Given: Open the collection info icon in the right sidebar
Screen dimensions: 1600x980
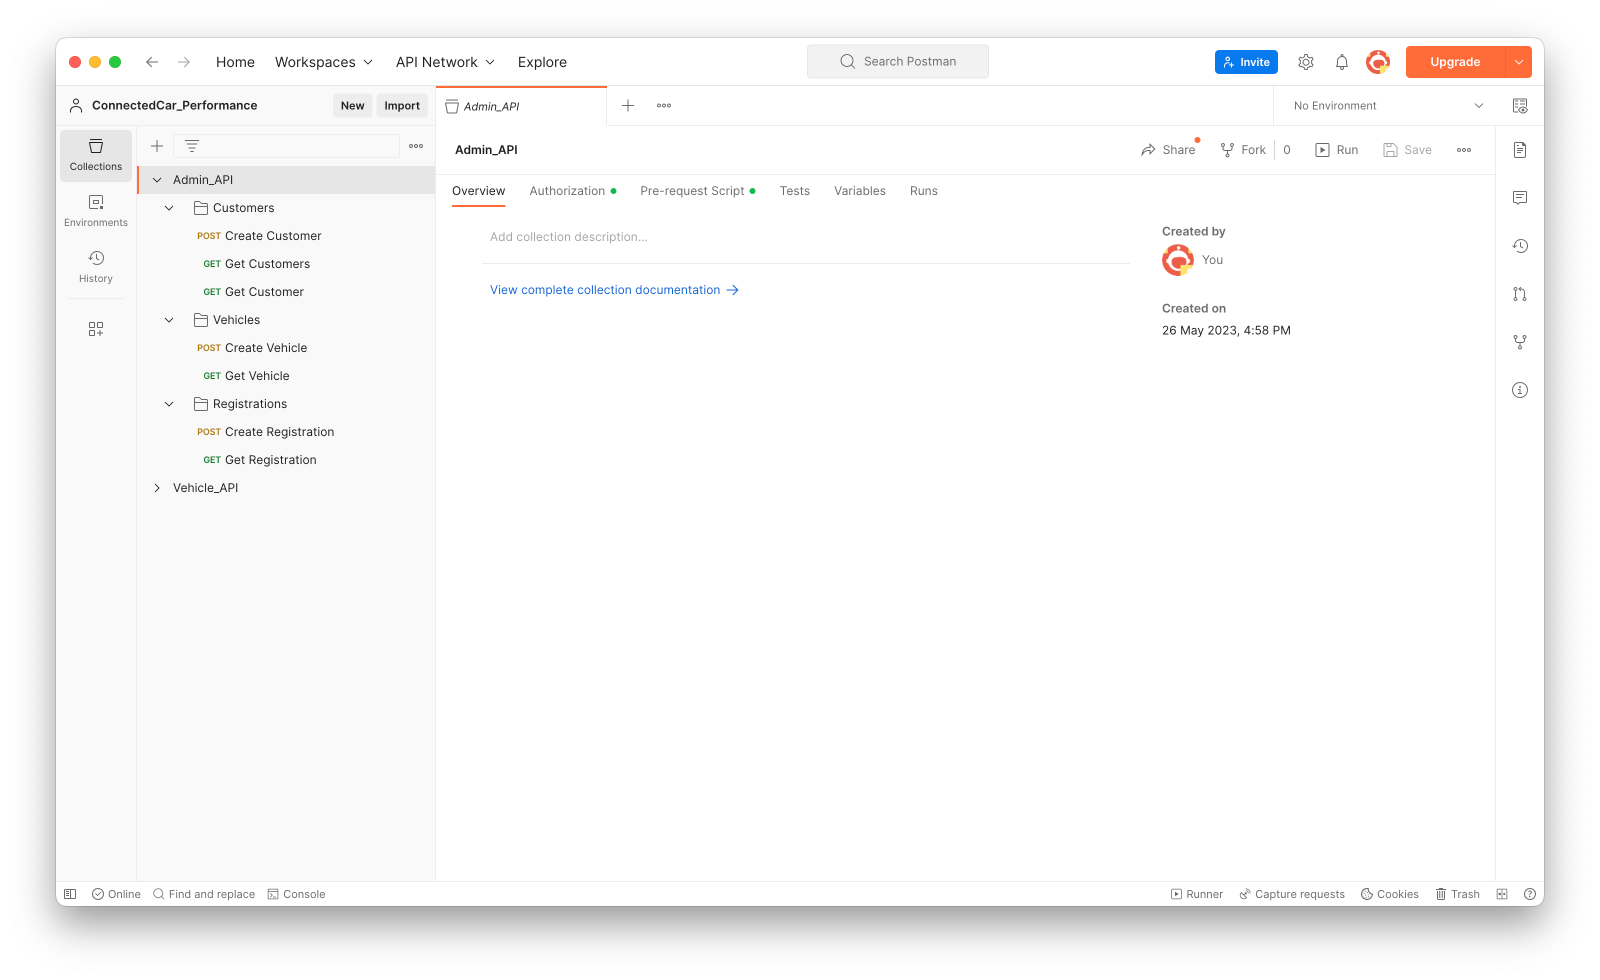Looking at the screenshot, I should click(1520, 390).
